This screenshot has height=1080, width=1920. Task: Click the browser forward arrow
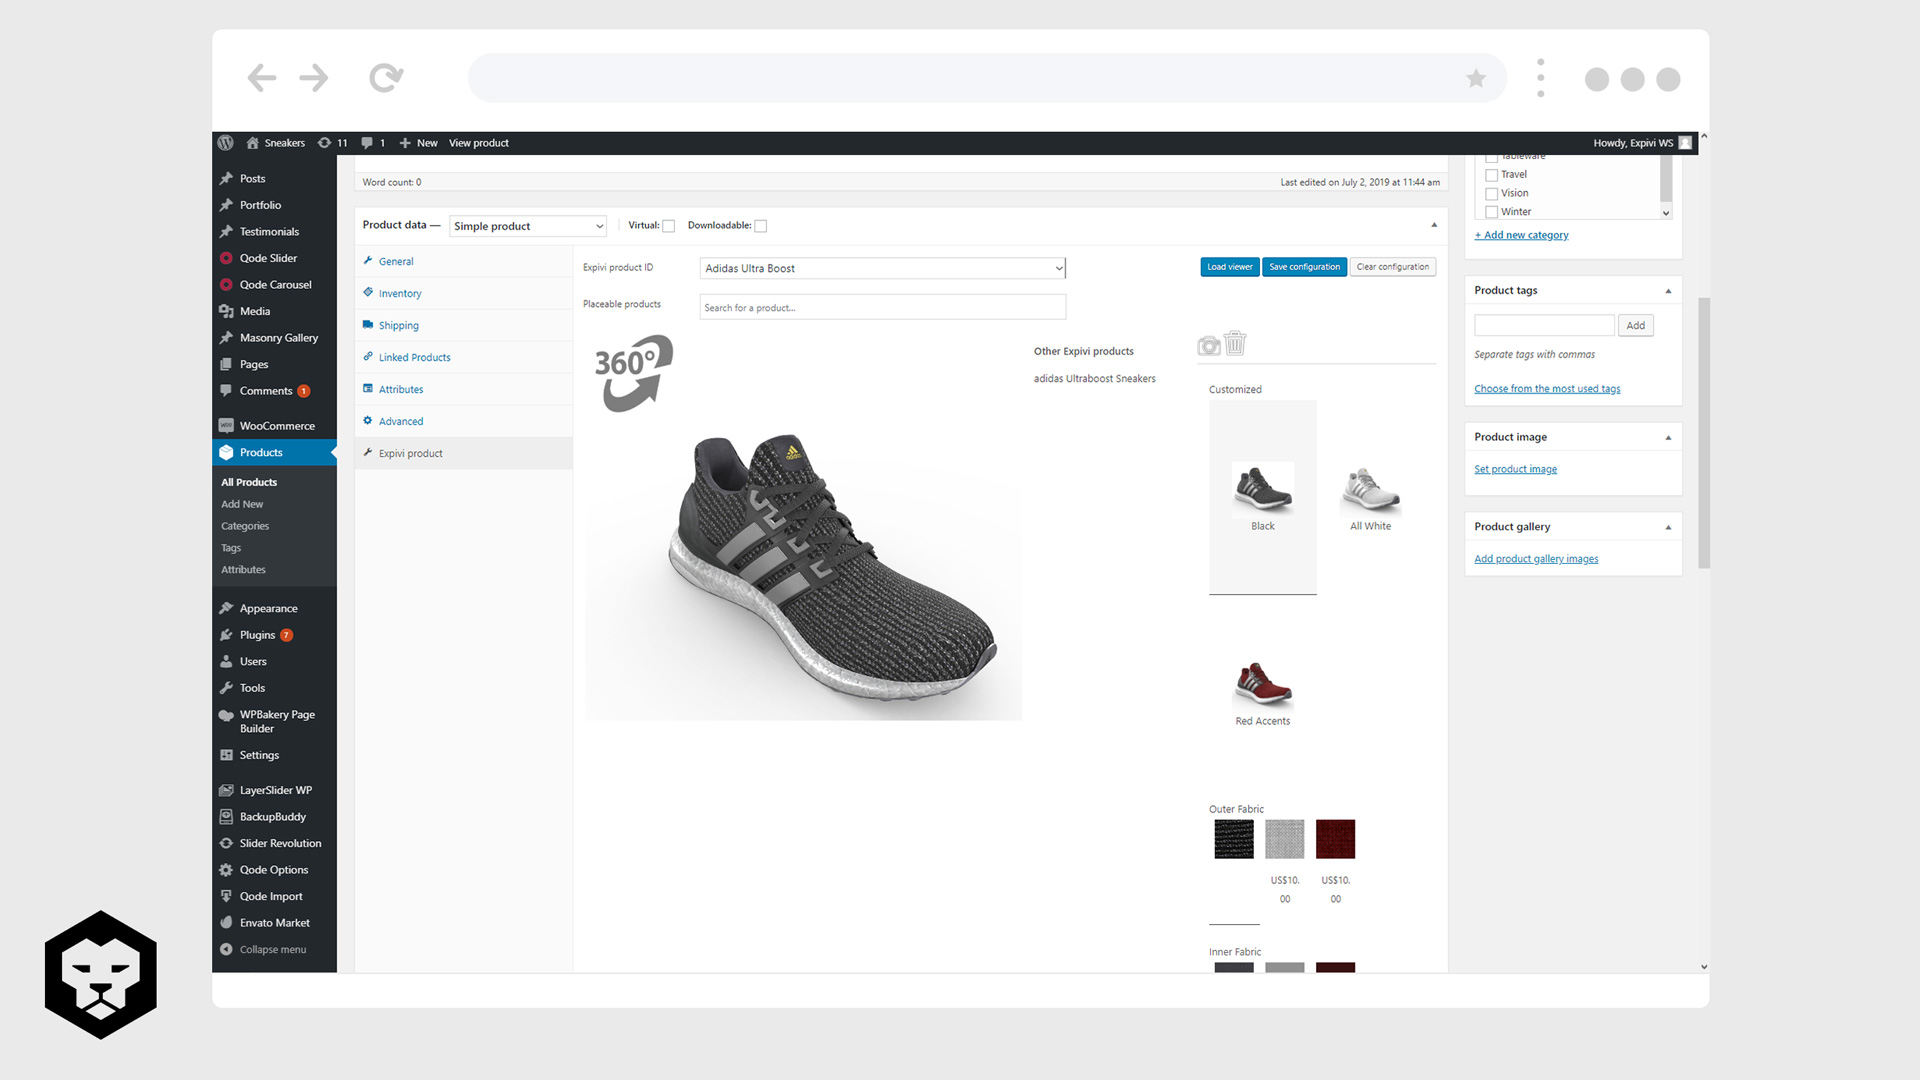(314, 78)
